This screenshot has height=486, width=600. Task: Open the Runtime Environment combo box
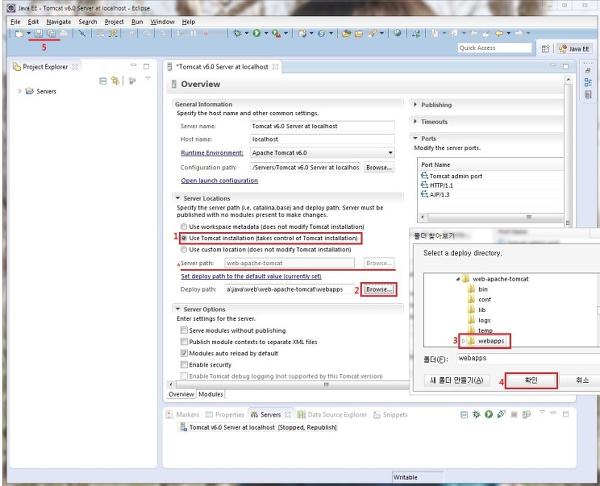pyautogui.click(x=323, y=153)
